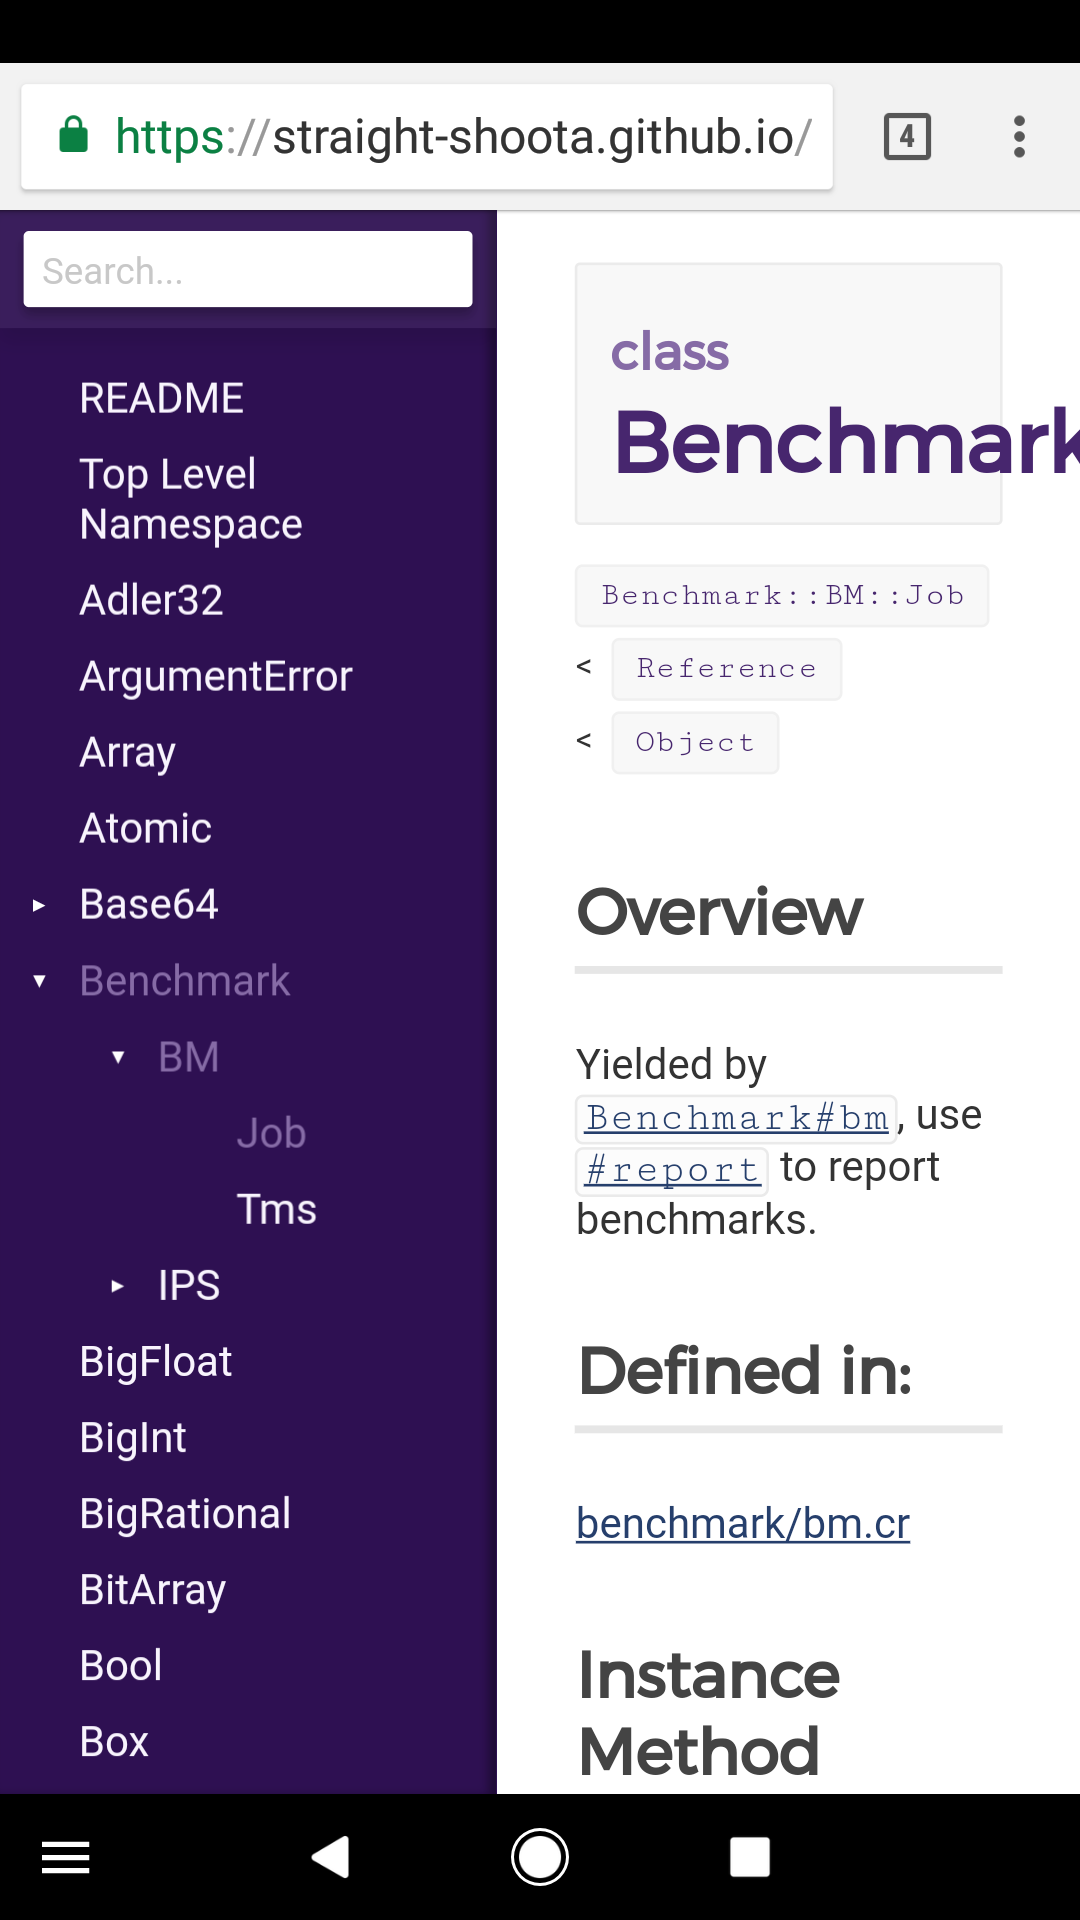Select the Tms entry under BM
The image size is (1080, 1920).
tap(277, 1209)
